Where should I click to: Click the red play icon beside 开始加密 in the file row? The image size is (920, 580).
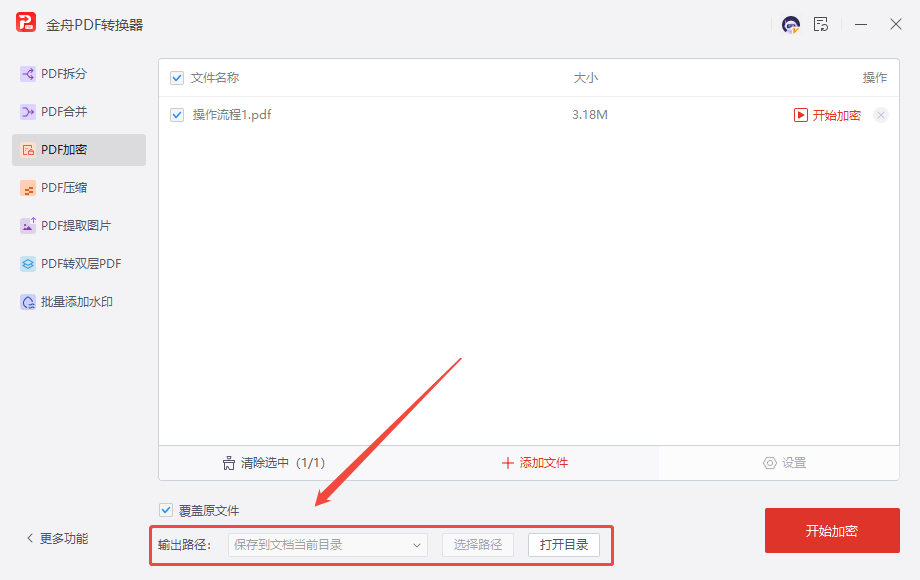coord(800,115)
